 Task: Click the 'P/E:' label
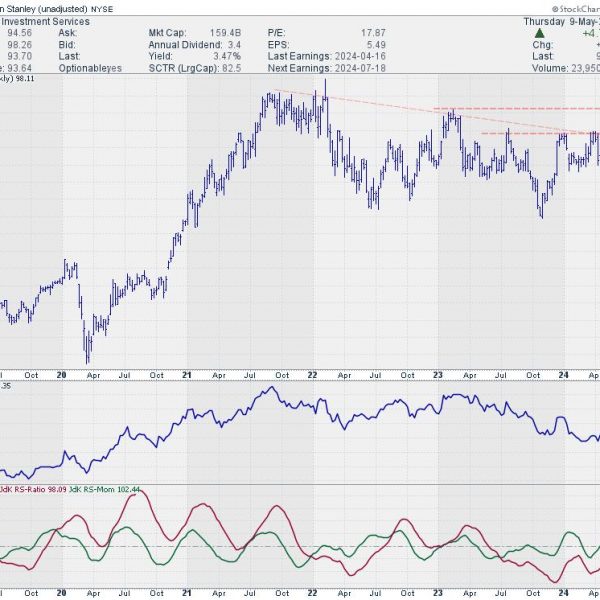click(x=276, y=33)
